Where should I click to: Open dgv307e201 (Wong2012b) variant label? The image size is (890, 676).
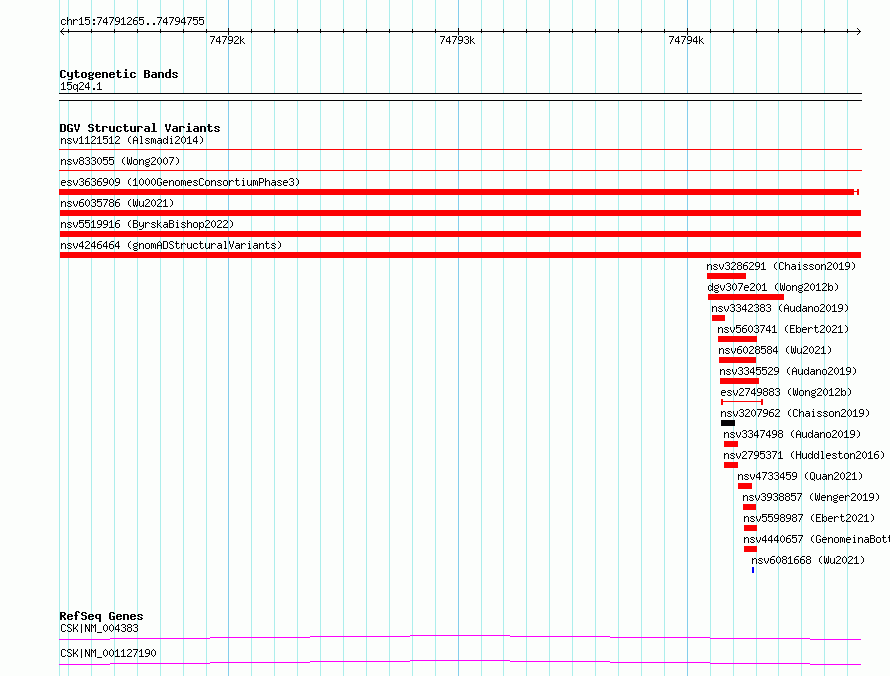click(773, 287)
